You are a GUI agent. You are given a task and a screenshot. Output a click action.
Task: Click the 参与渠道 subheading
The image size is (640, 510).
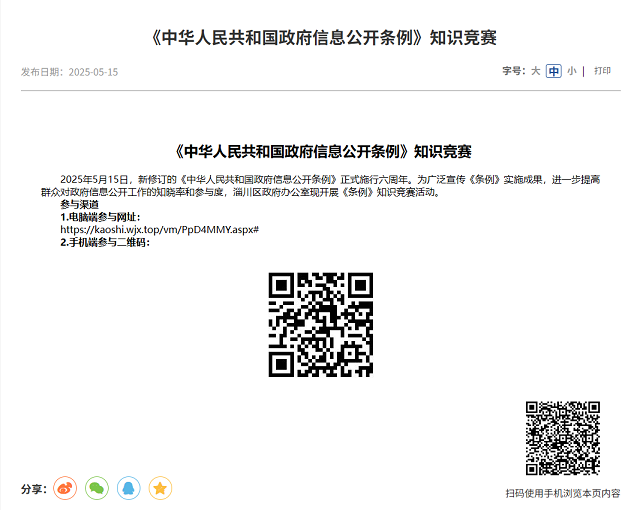click(79, 204)
